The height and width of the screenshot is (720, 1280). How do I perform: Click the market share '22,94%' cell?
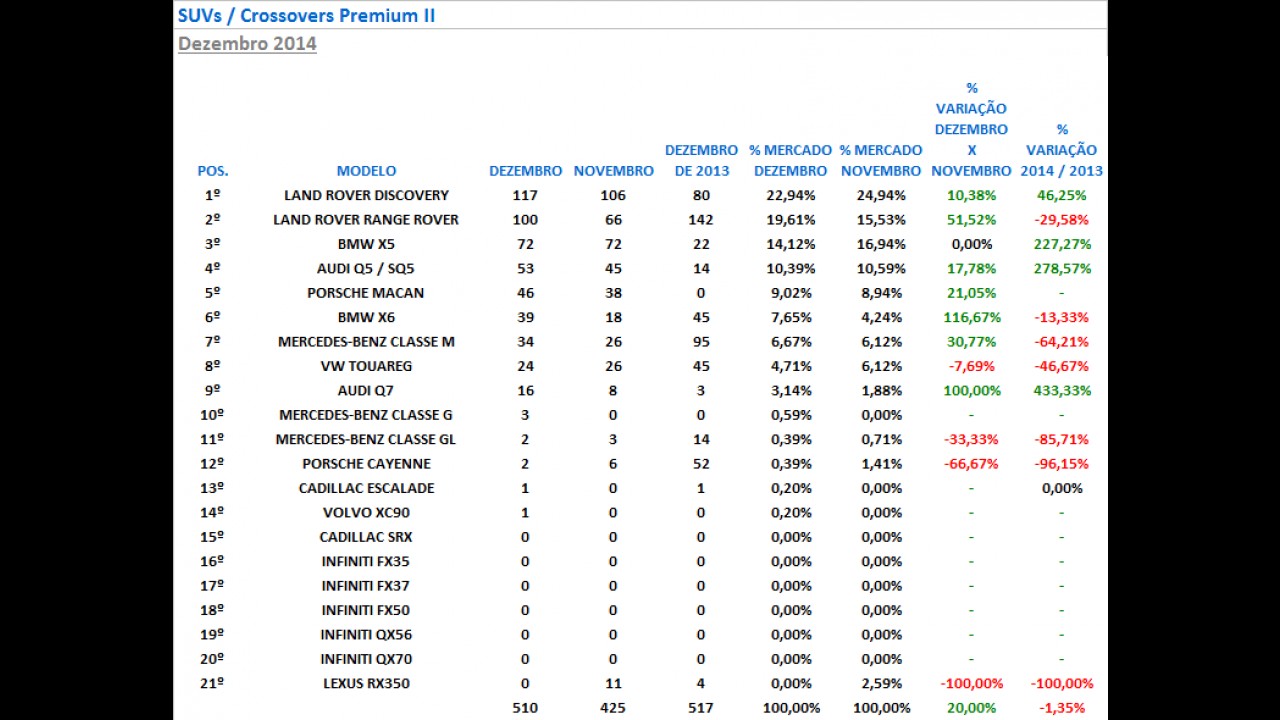(x=790, y=195)
